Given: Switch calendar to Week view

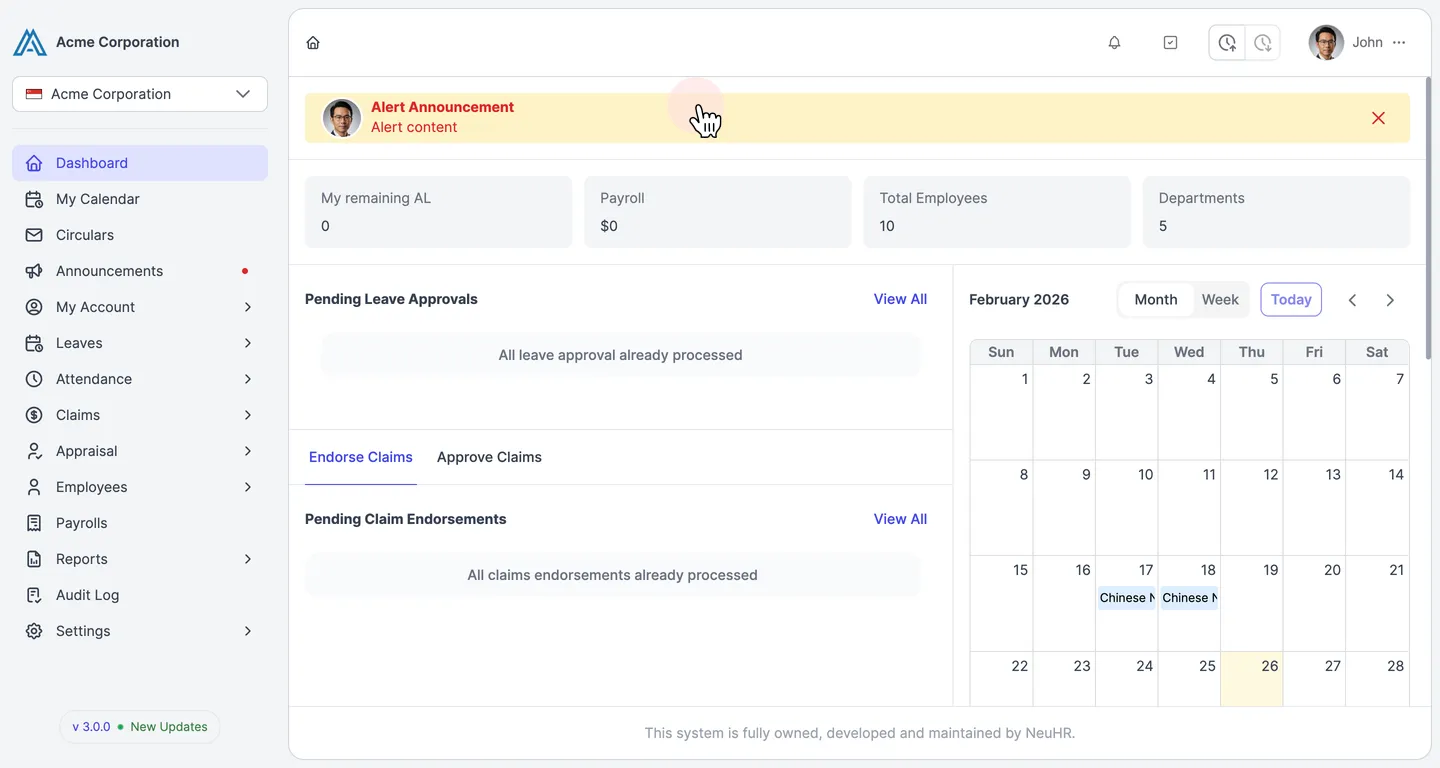Looking at the screenshot, I should 1220,299.
